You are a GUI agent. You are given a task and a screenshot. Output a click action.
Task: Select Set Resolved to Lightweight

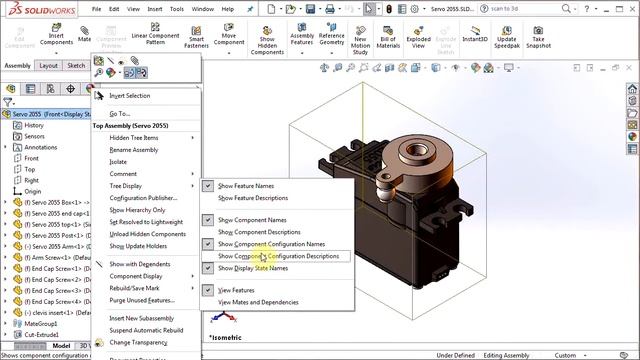(x=147, y=222)
